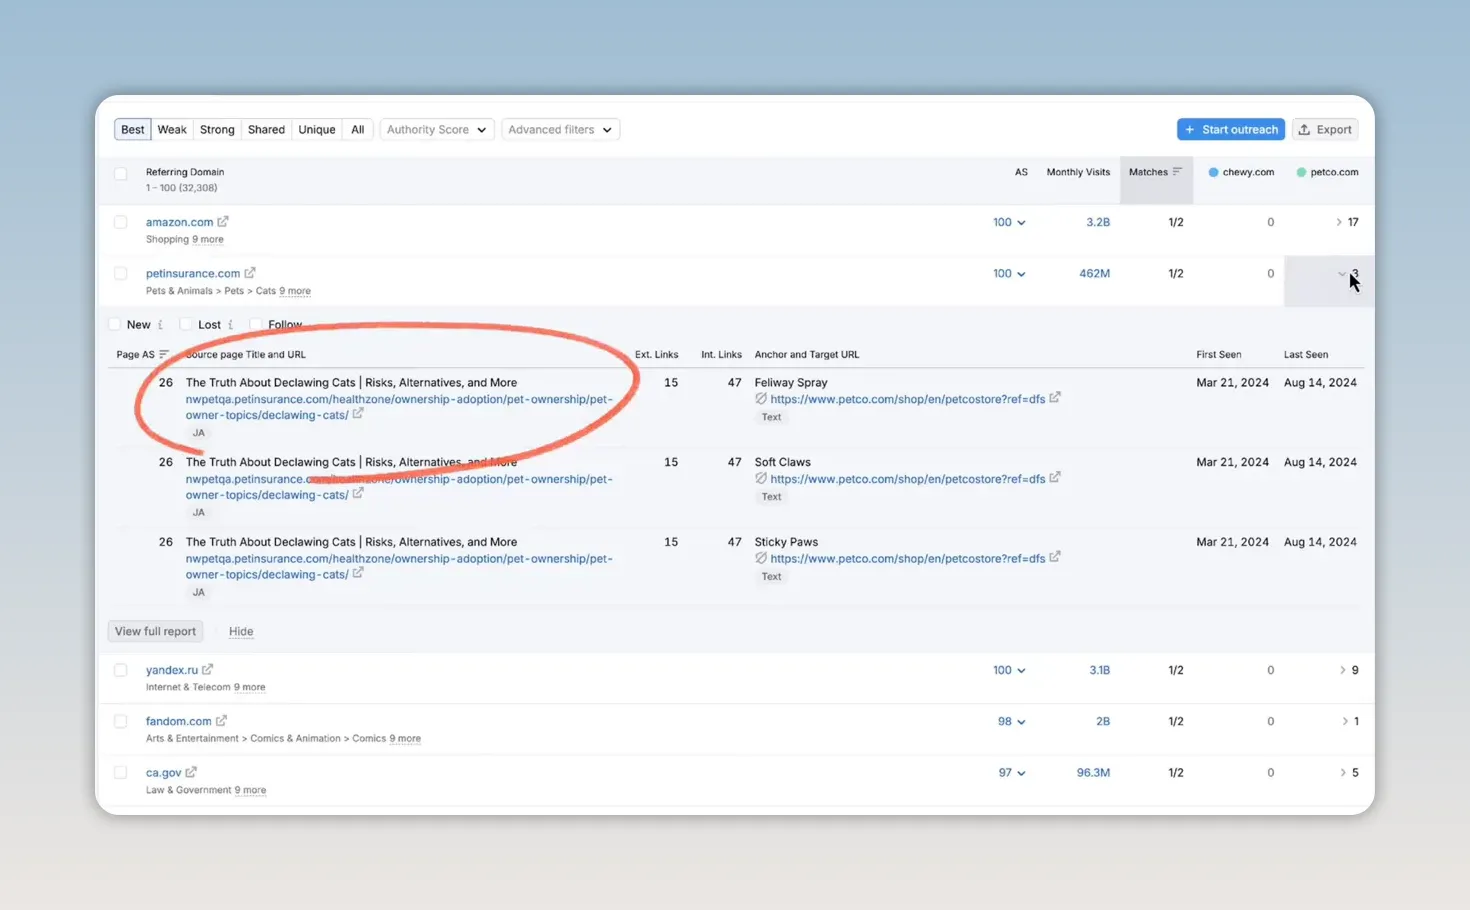1470x910 pixels.
Task: Show the All tab
Action: click(357, 129)
